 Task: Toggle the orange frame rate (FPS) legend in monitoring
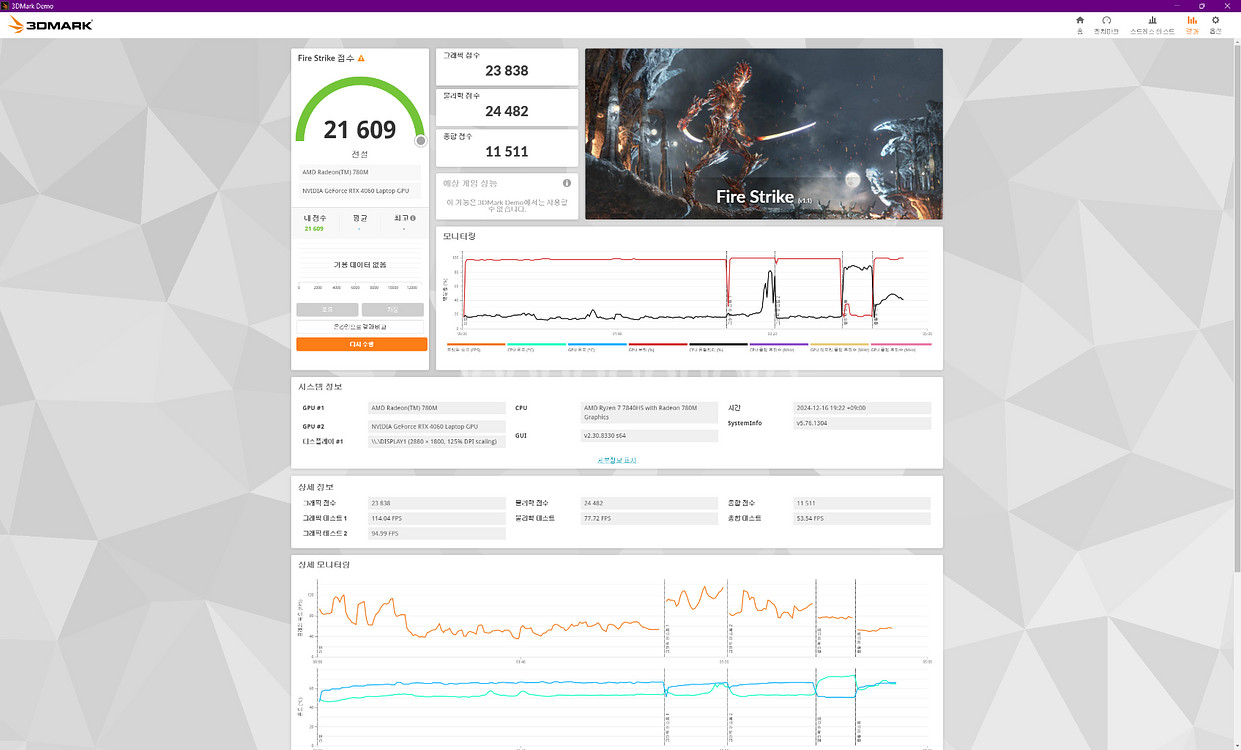click(475, 346)
